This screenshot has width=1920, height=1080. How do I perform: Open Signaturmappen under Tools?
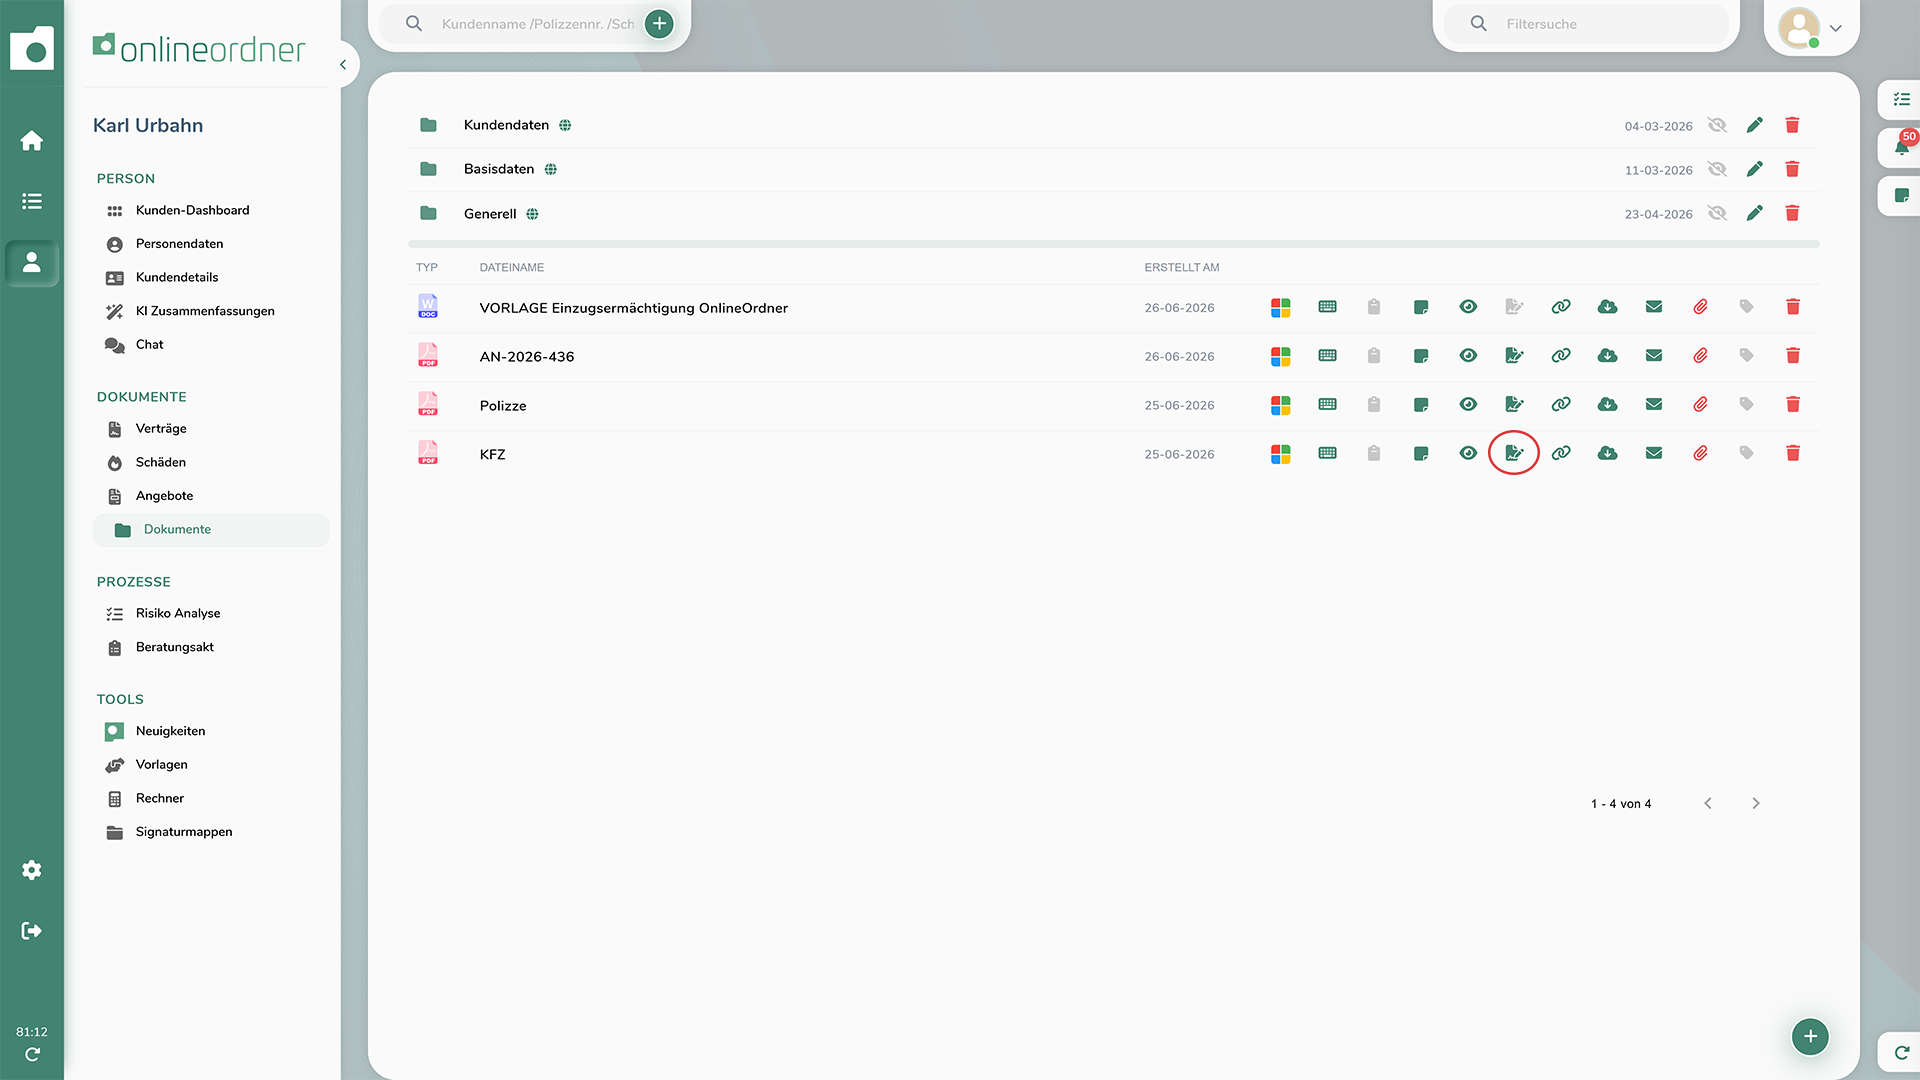[x=184, y=832]
